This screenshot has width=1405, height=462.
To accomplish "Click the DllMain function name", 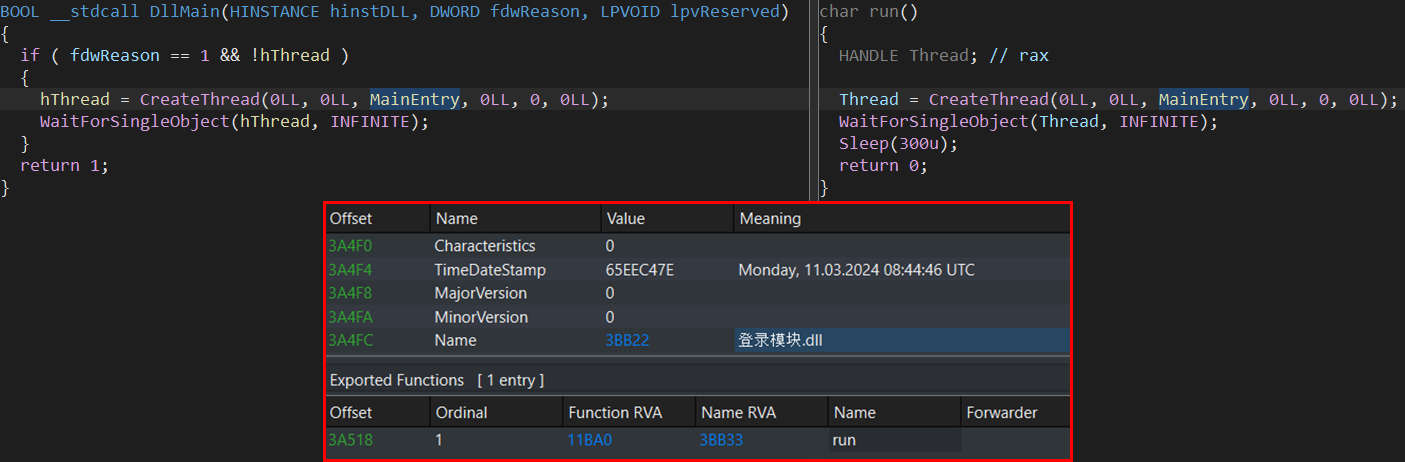I will pyautogui.click(x=184, y=12).
